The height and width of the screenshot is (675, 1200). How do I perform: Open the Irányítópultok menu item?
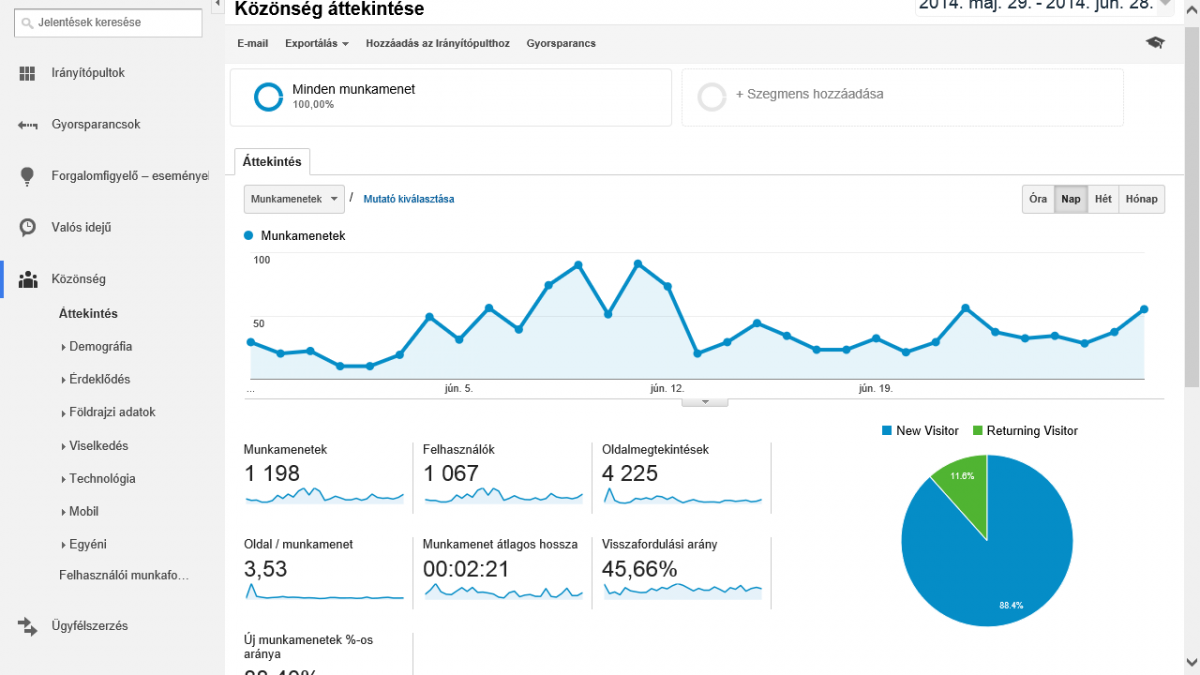(x=88, y=73)
